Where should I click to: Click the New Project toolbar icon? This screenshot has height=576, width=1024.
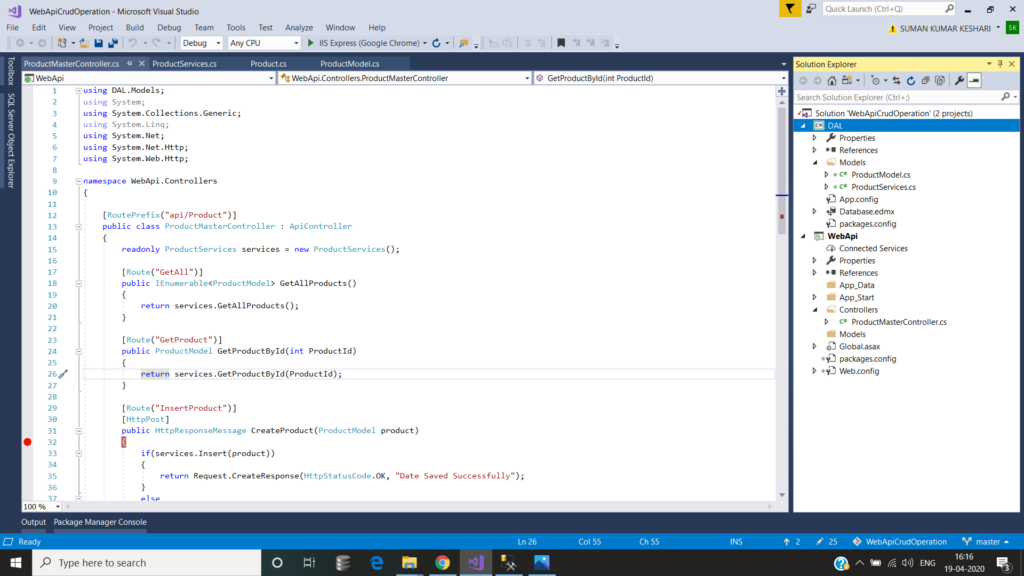62,43
